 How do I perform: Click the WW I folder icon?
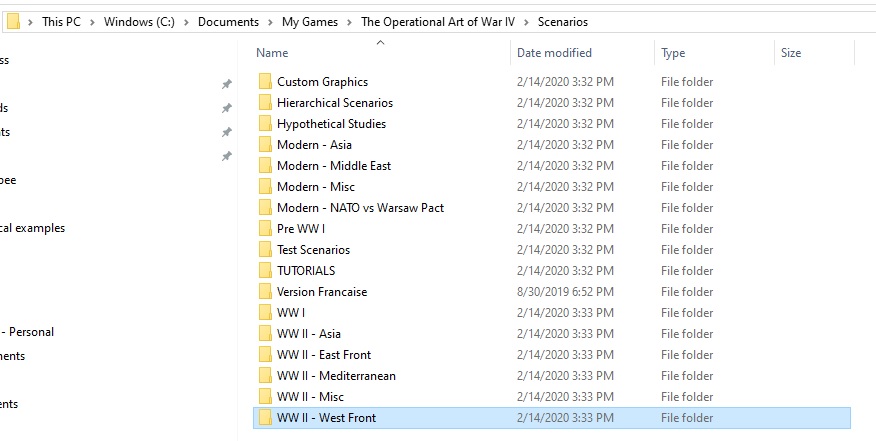click(265, 312)
